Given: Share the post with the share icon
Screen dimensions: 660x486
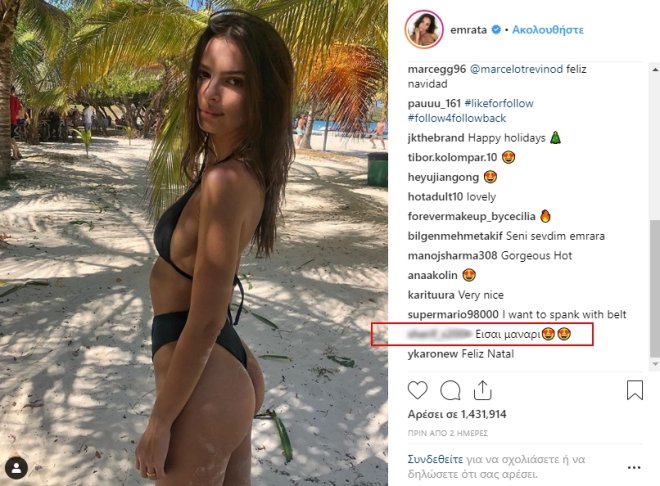Looking at the screenshot, I should point(483,390).
